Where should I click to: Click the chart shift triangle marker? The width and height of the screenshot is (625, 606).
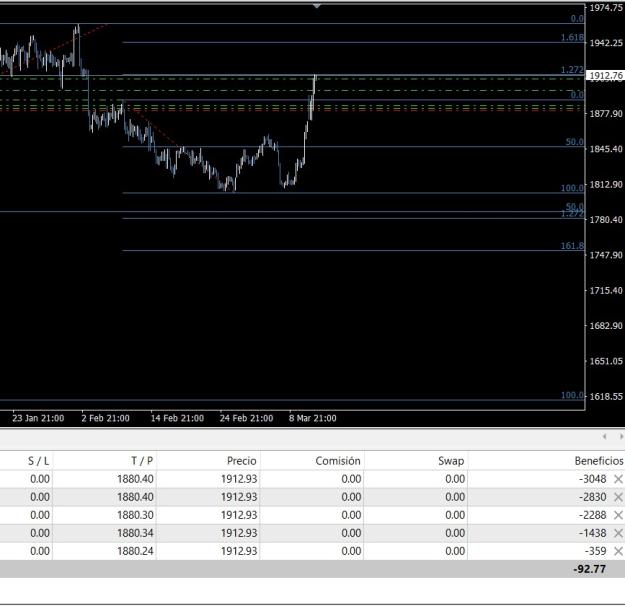(316, 6)
